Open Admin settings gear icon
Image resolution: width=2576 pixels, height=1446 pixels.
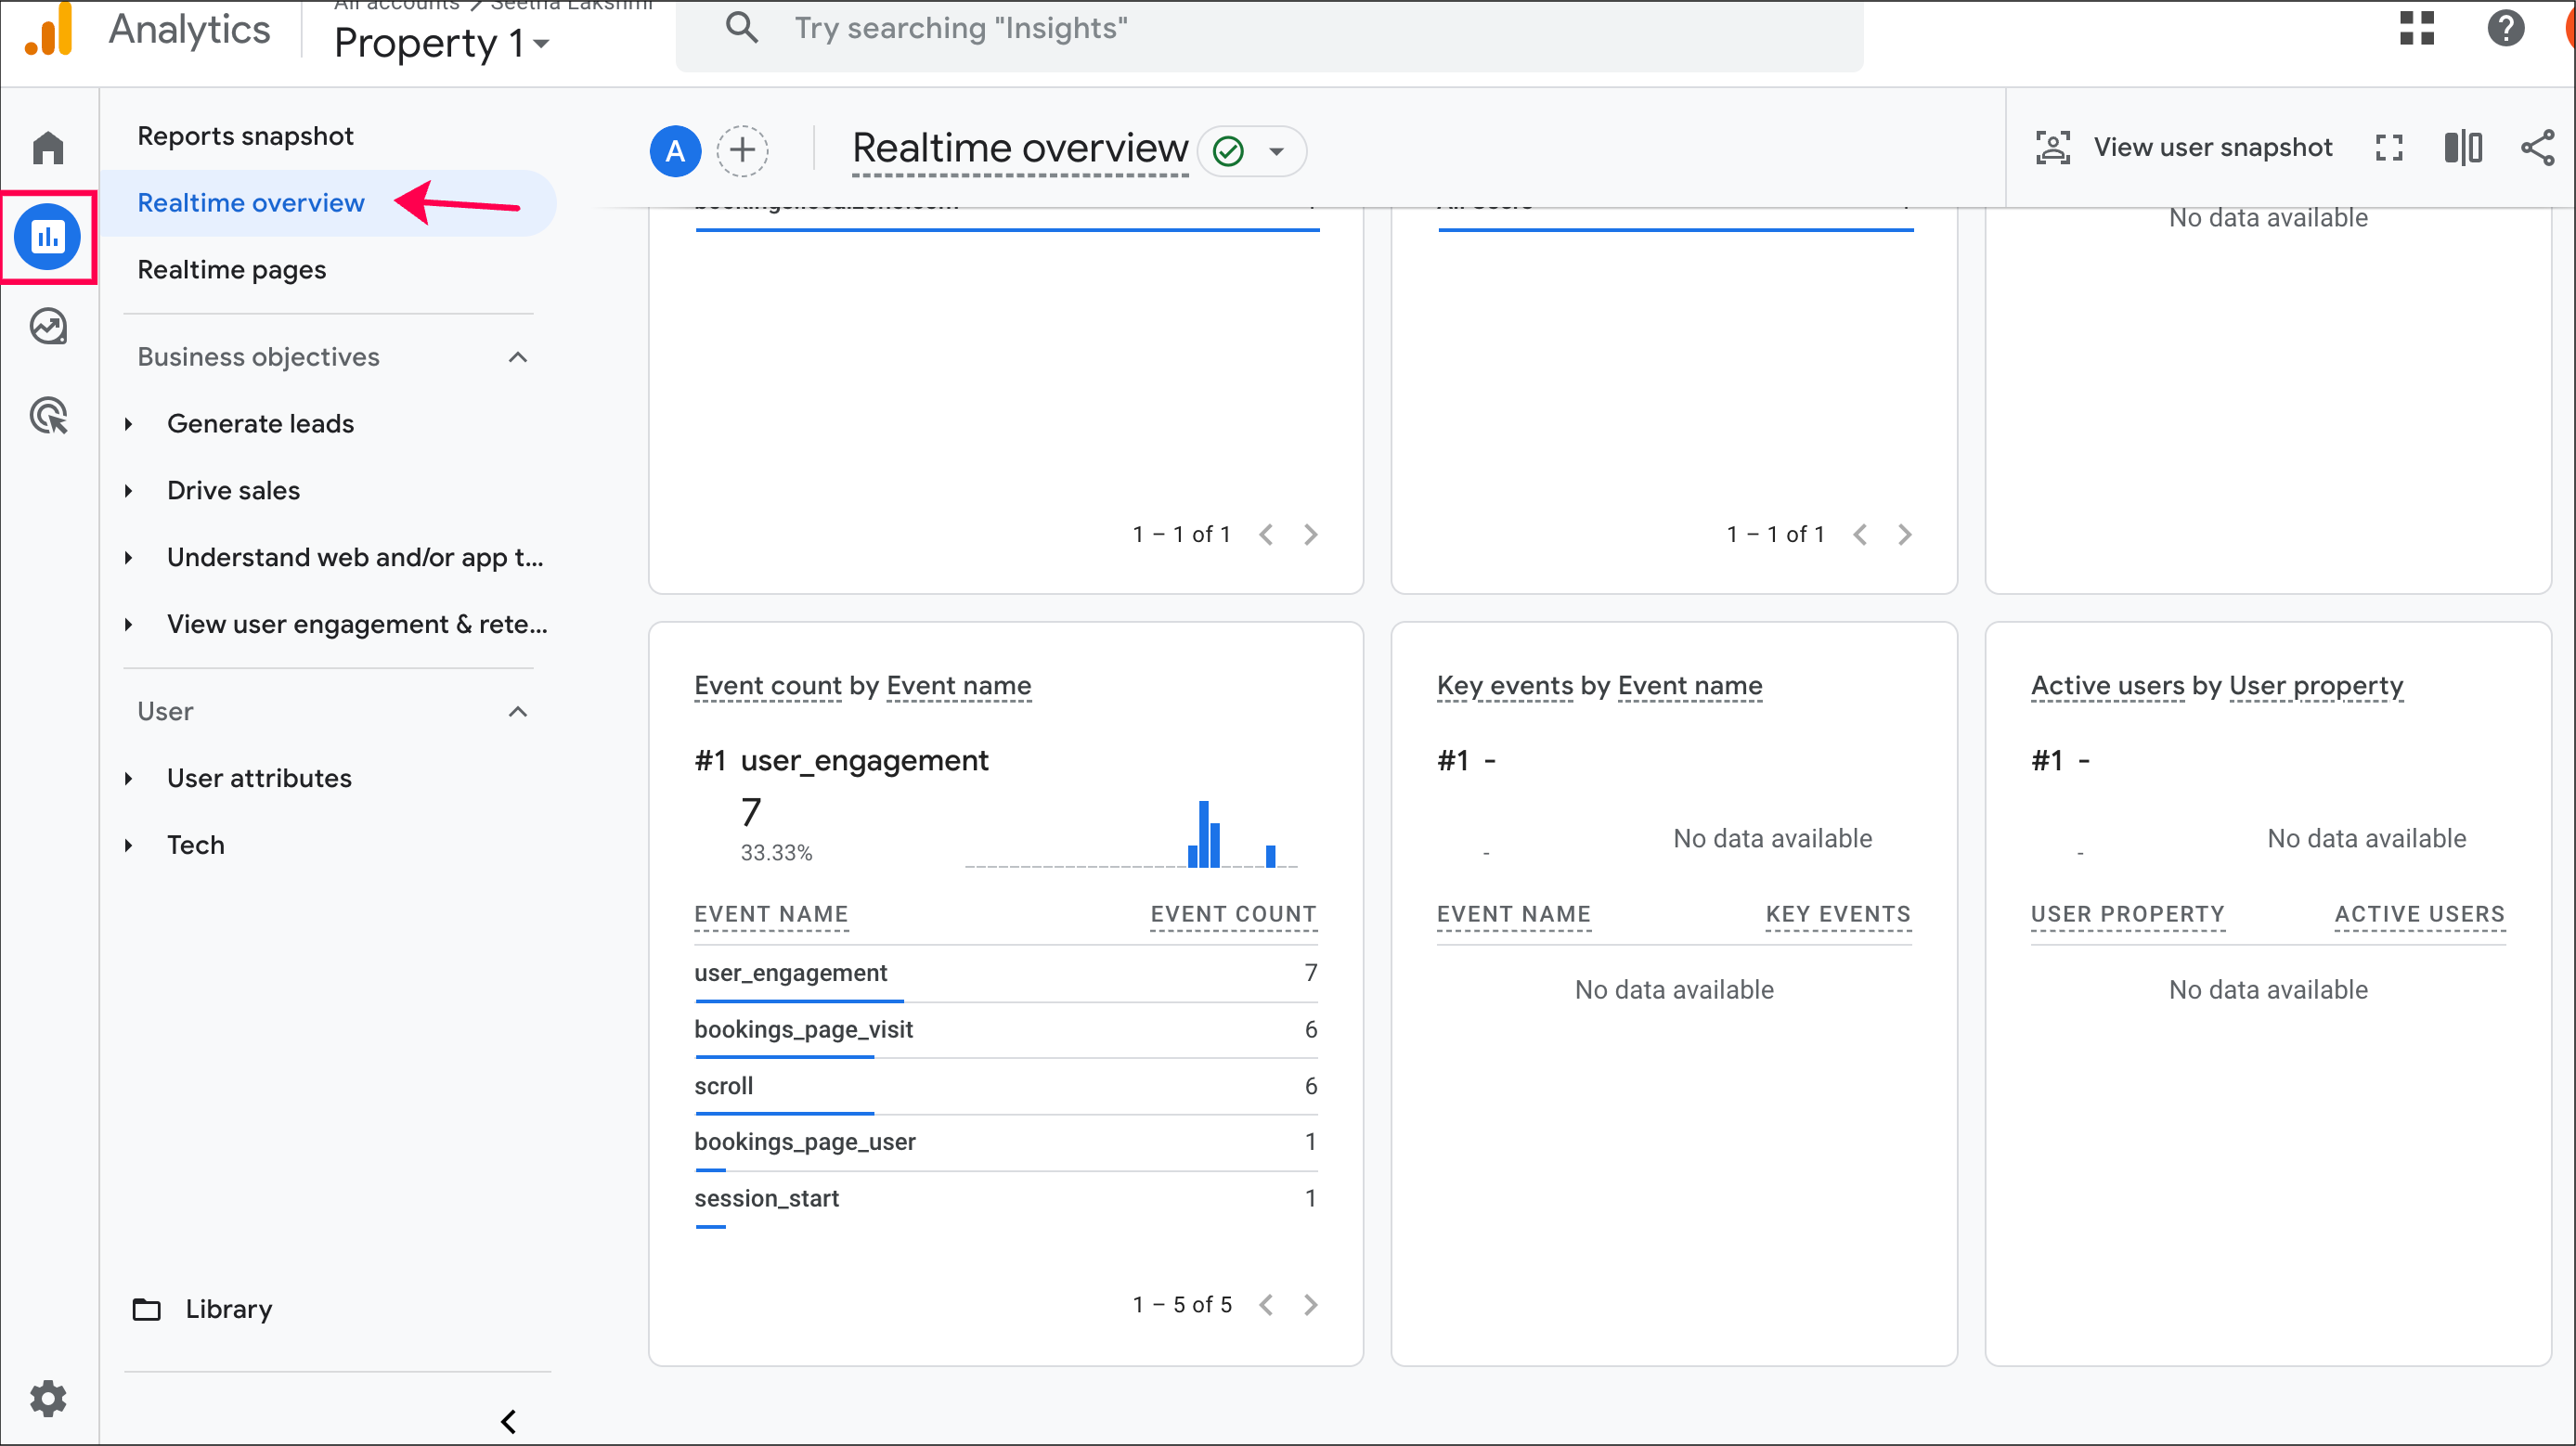coord(48,1398)
